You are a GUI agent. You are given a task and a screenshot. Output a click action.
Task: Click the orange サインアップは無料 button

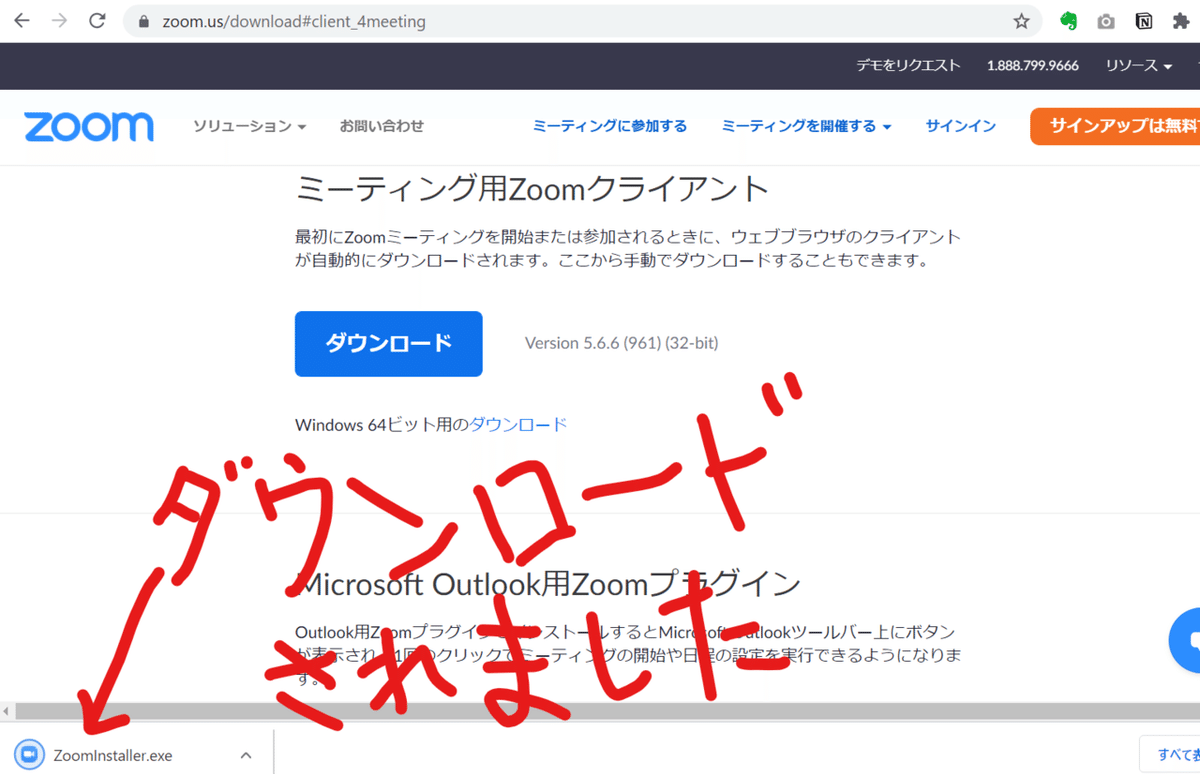pos(1115,126)
